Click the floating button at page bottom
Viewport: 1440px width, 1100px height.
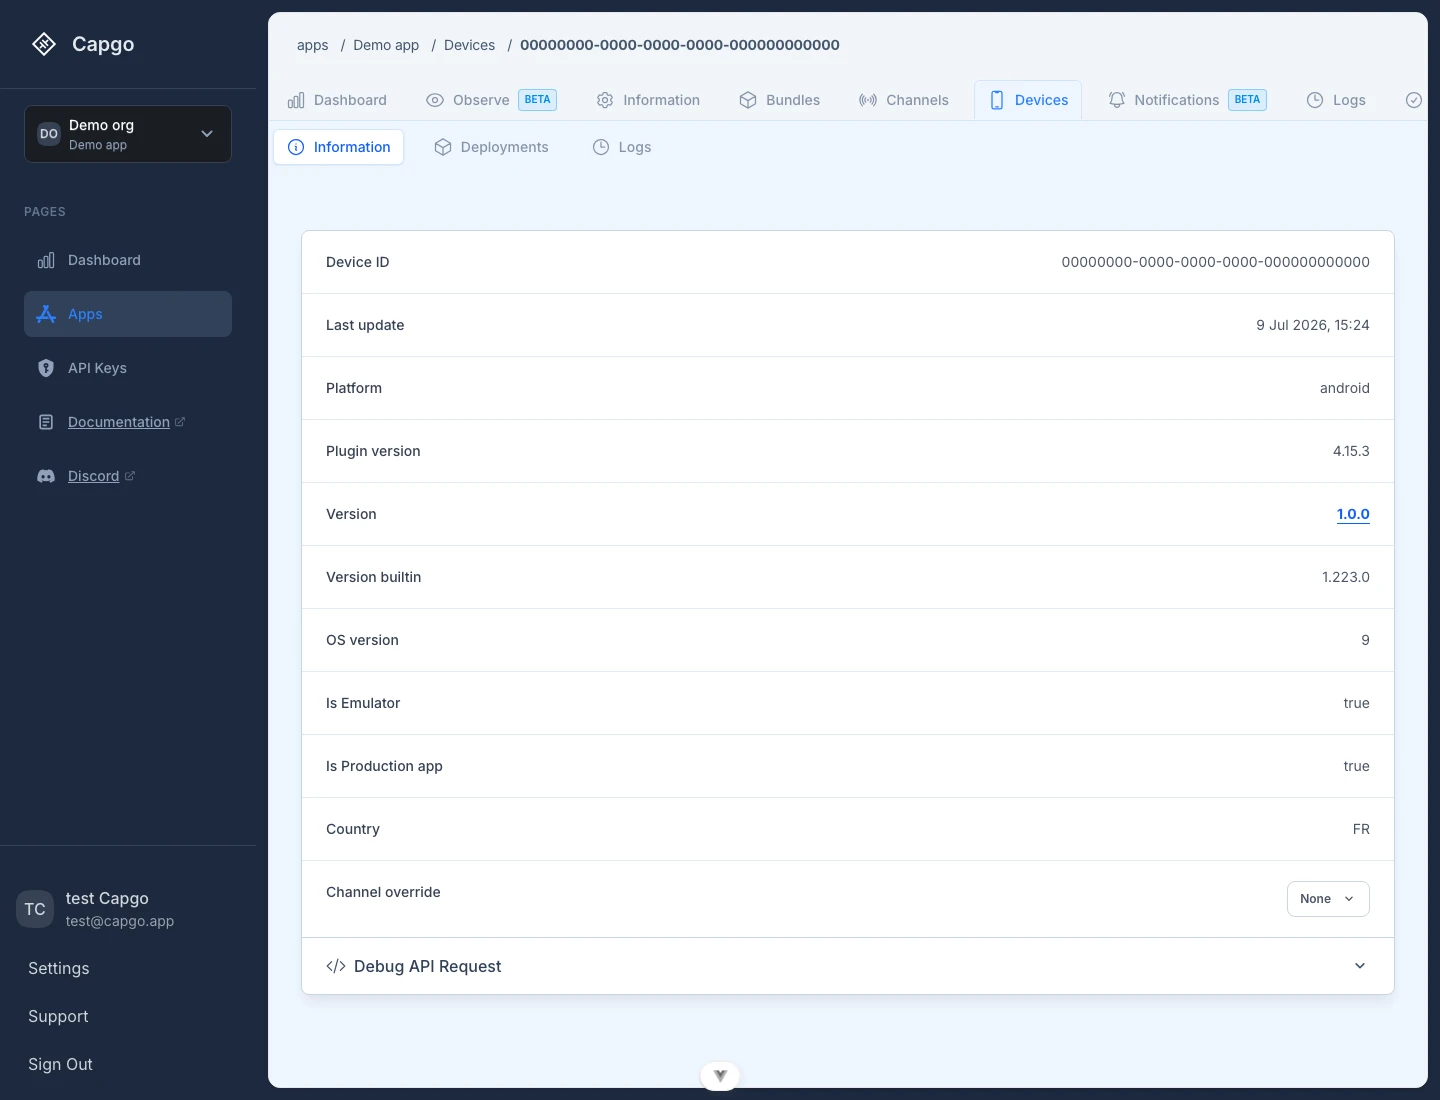720,1076
